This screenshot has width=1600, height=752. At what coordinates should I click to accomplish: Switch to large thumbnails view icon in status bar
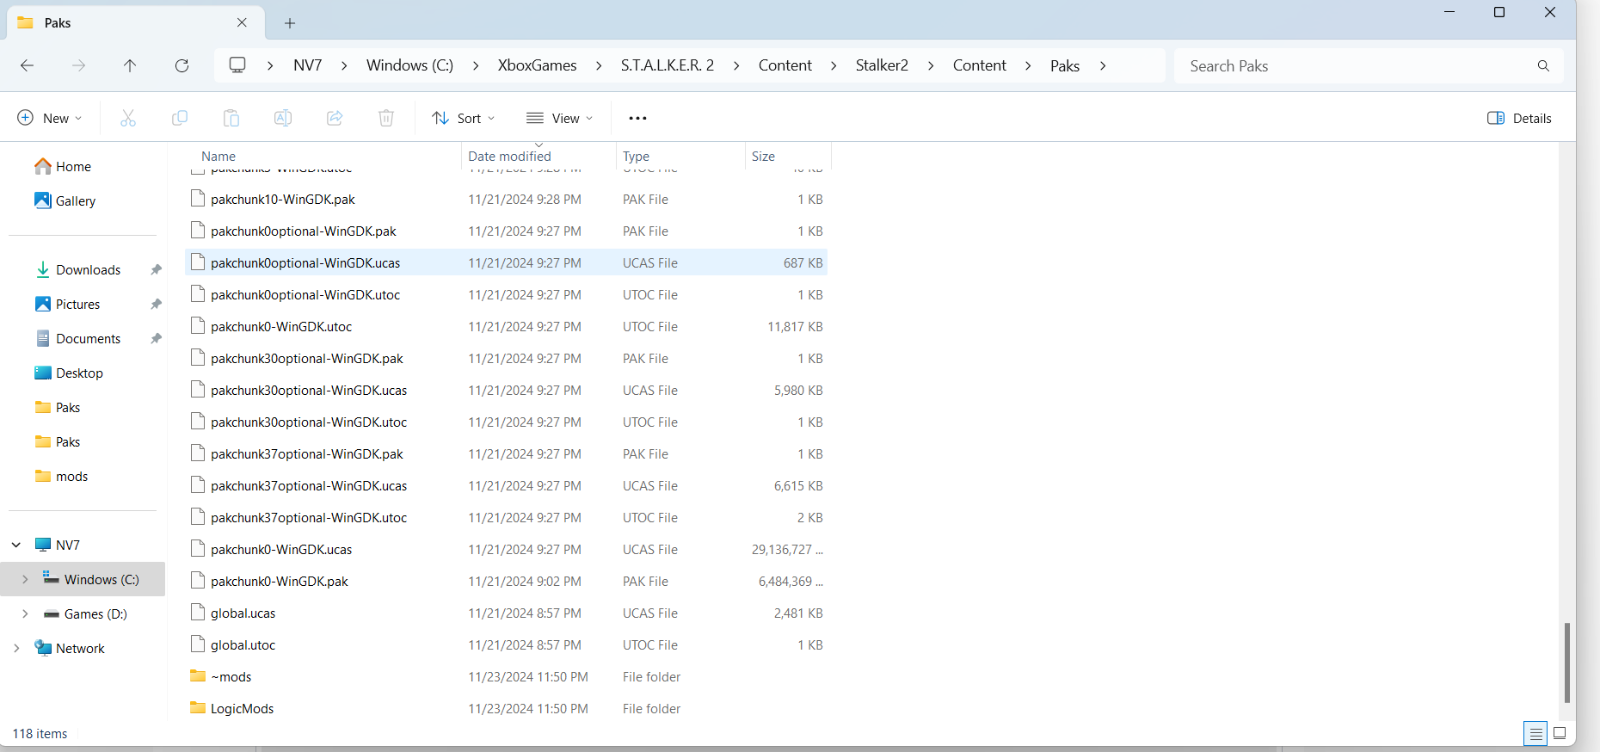pyautogui.click(x=1559, y=734)
